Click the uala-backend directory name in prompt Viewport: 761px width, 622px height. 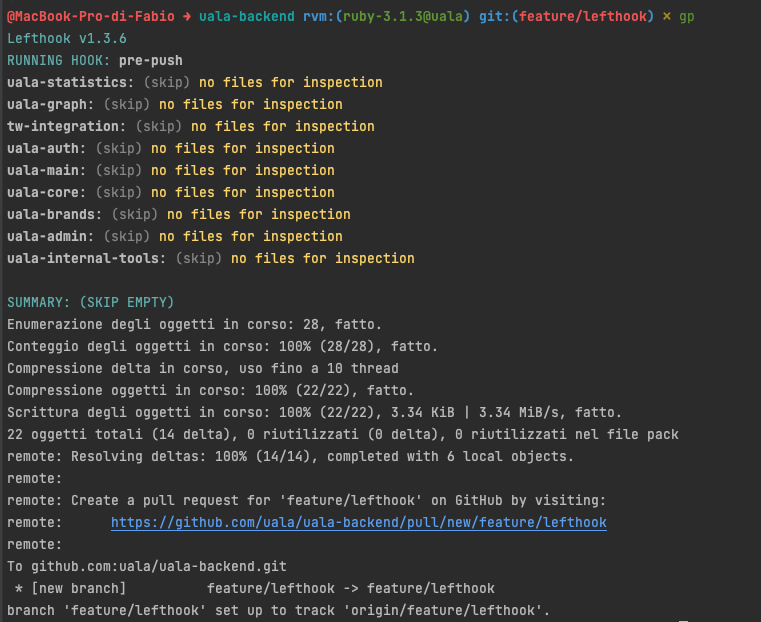(x=247, y=16)
